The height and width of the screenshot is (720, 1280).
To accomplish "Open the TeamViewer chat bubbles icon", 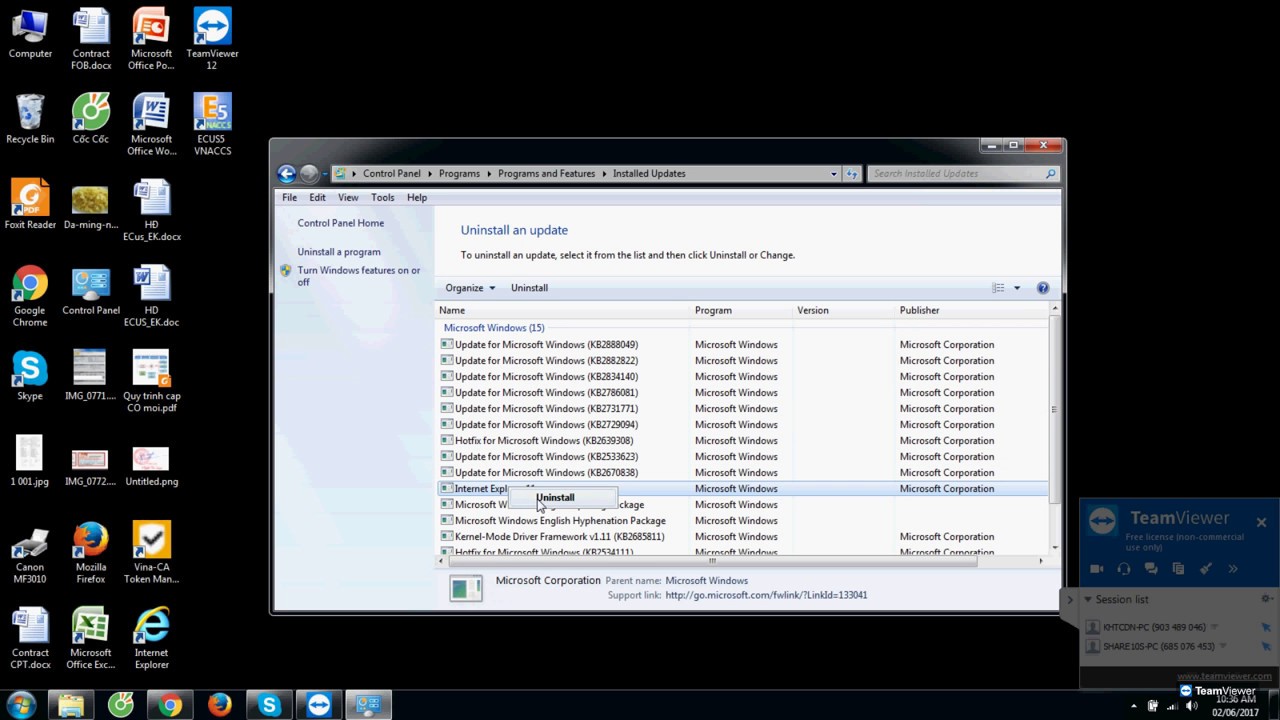I will [x=1151, y=568].
